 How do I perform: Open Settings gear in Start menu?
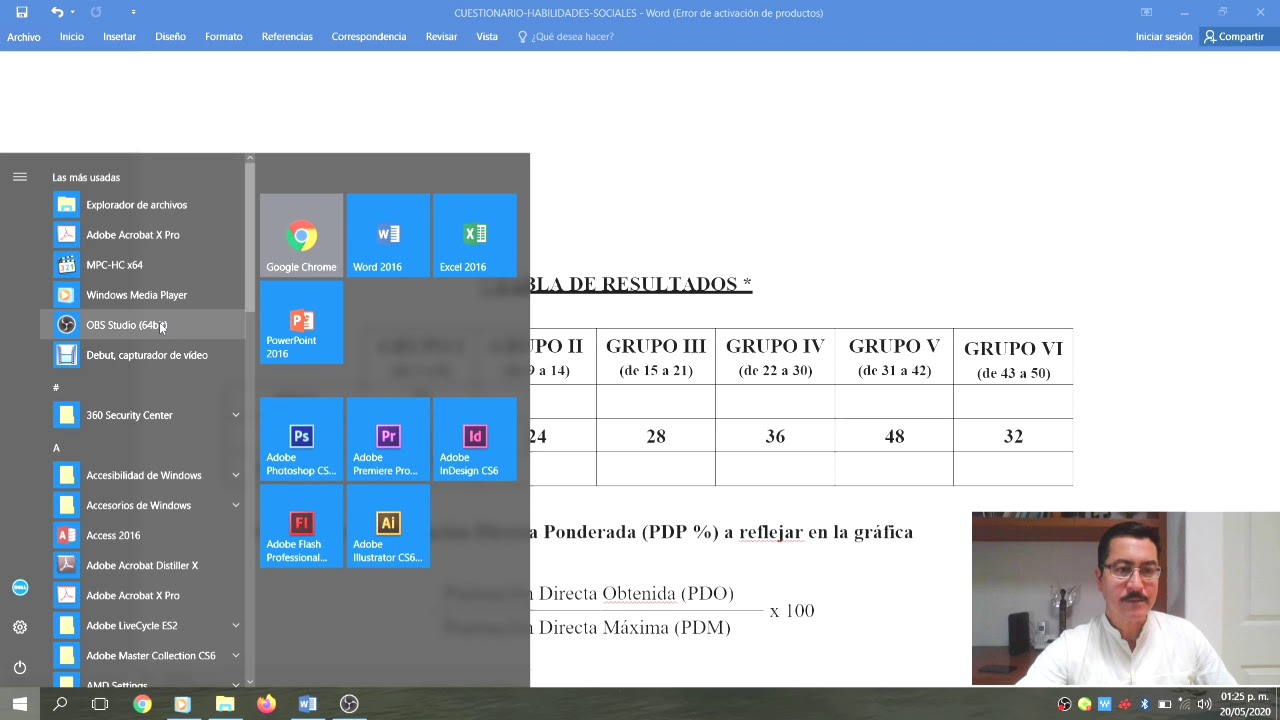pos(20,627)
